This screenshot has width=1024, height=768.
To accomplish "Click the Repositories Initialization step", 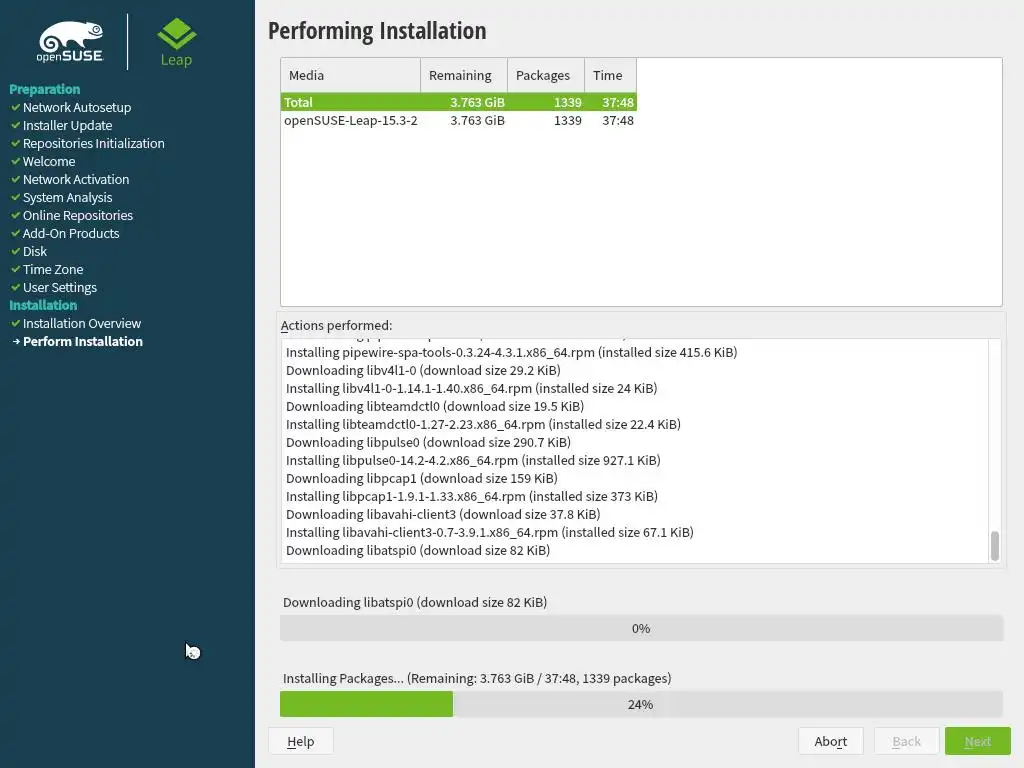I will point(93,143).
